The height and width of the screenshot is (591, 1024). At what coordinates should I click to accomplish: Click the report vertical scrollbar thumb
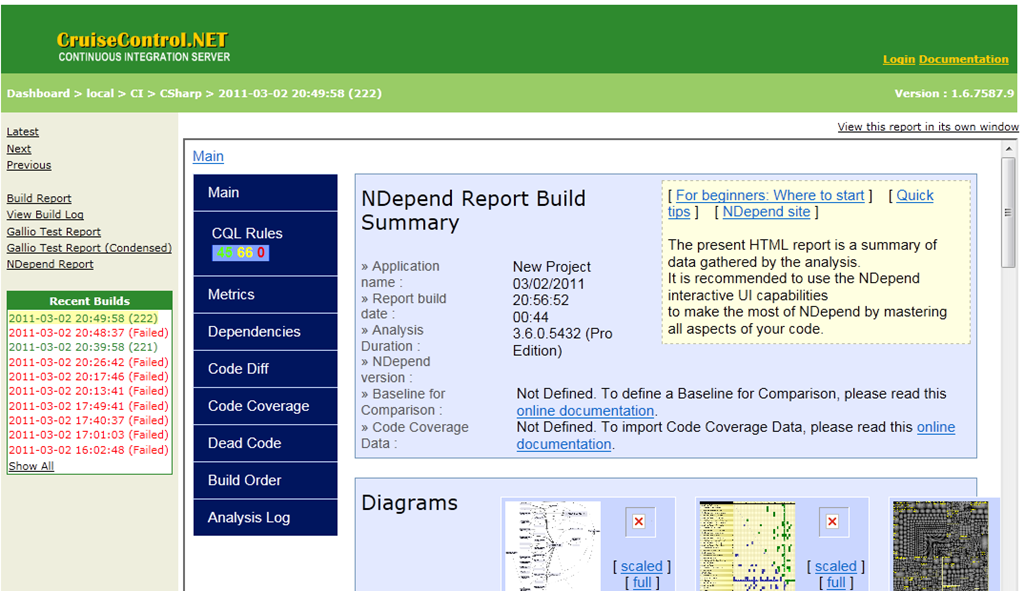(1009, 212)
